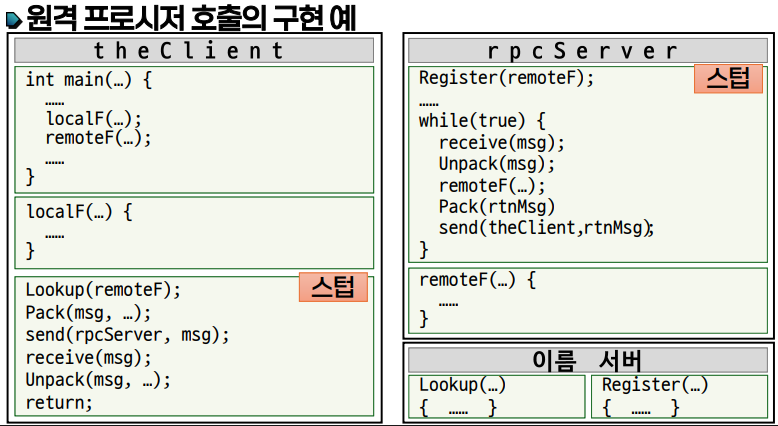Click the line "Unpack(msg);" in rpcServer
Screen dimensions: 778x426
497,164
